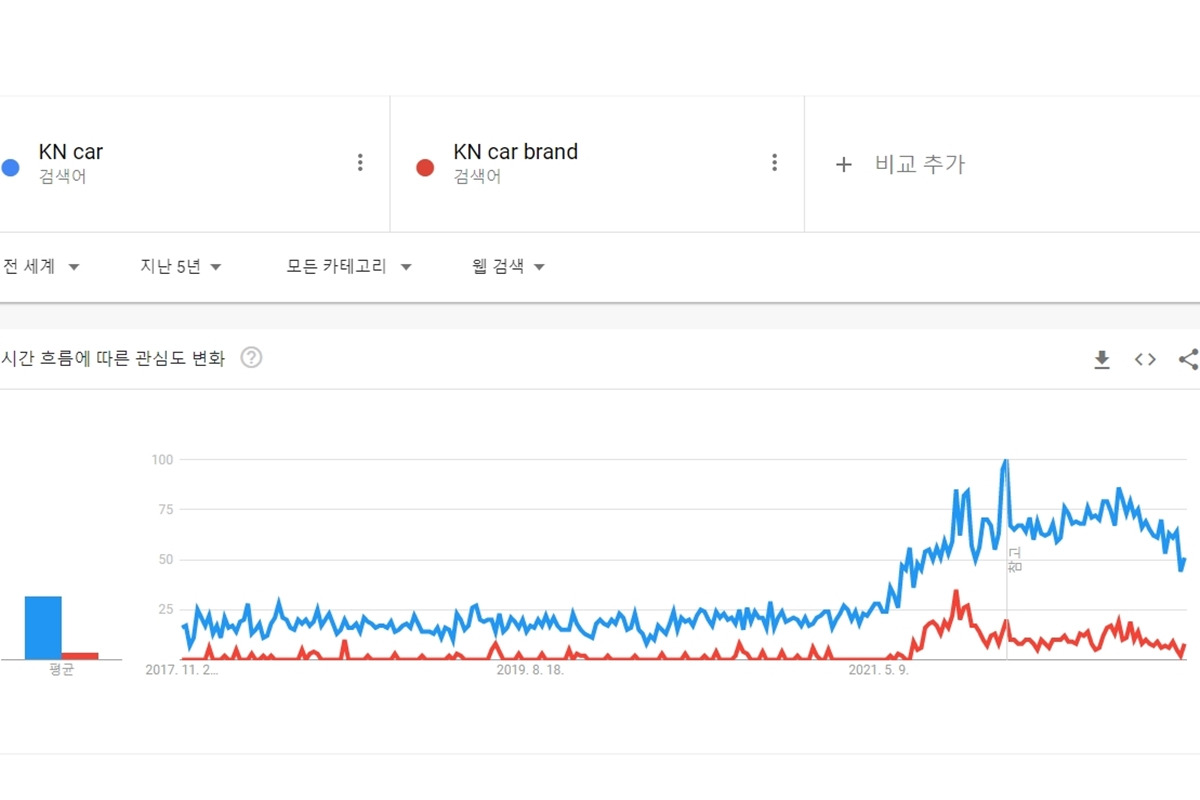Open the options menu for KN car
This screenshot has width=1200, height=800.
(x=360, y=162)
